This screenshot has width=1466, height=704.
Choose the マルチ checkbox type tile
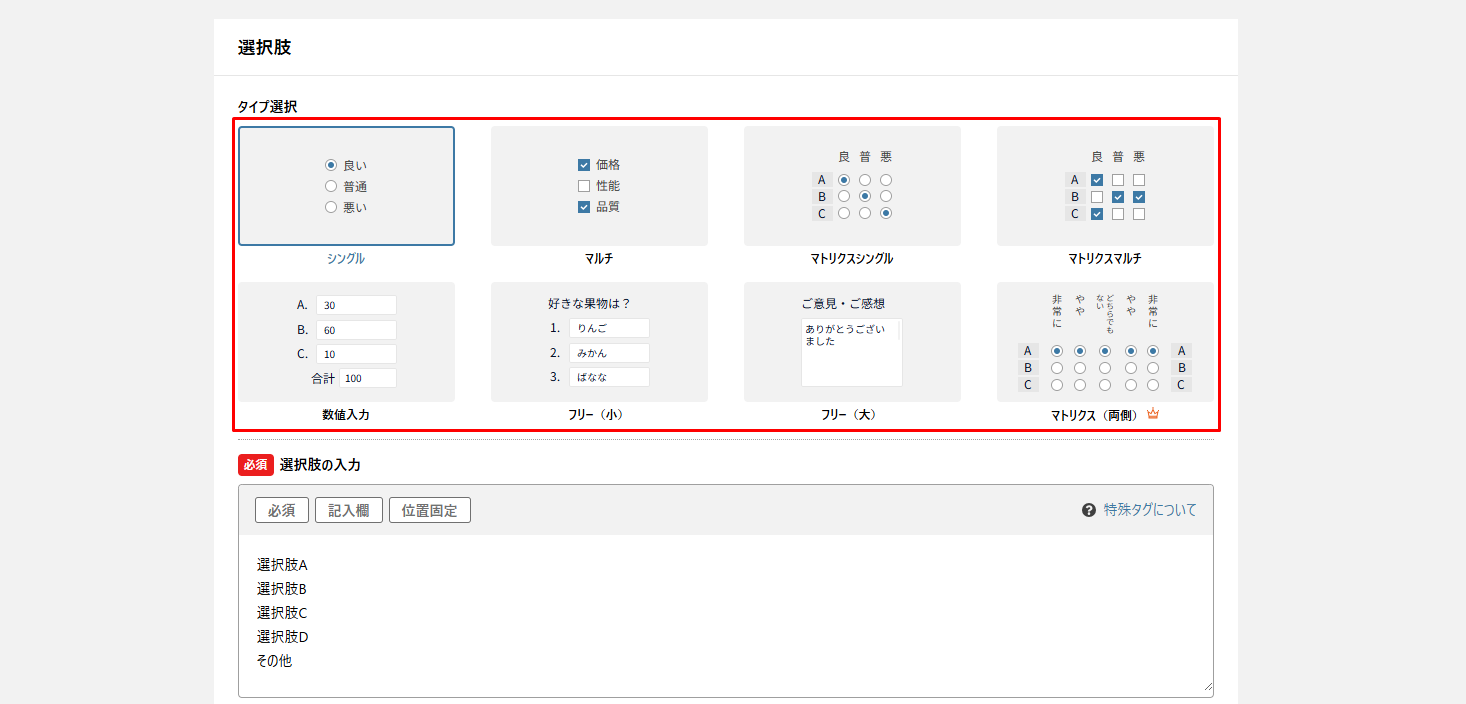(x=599, y=186)
